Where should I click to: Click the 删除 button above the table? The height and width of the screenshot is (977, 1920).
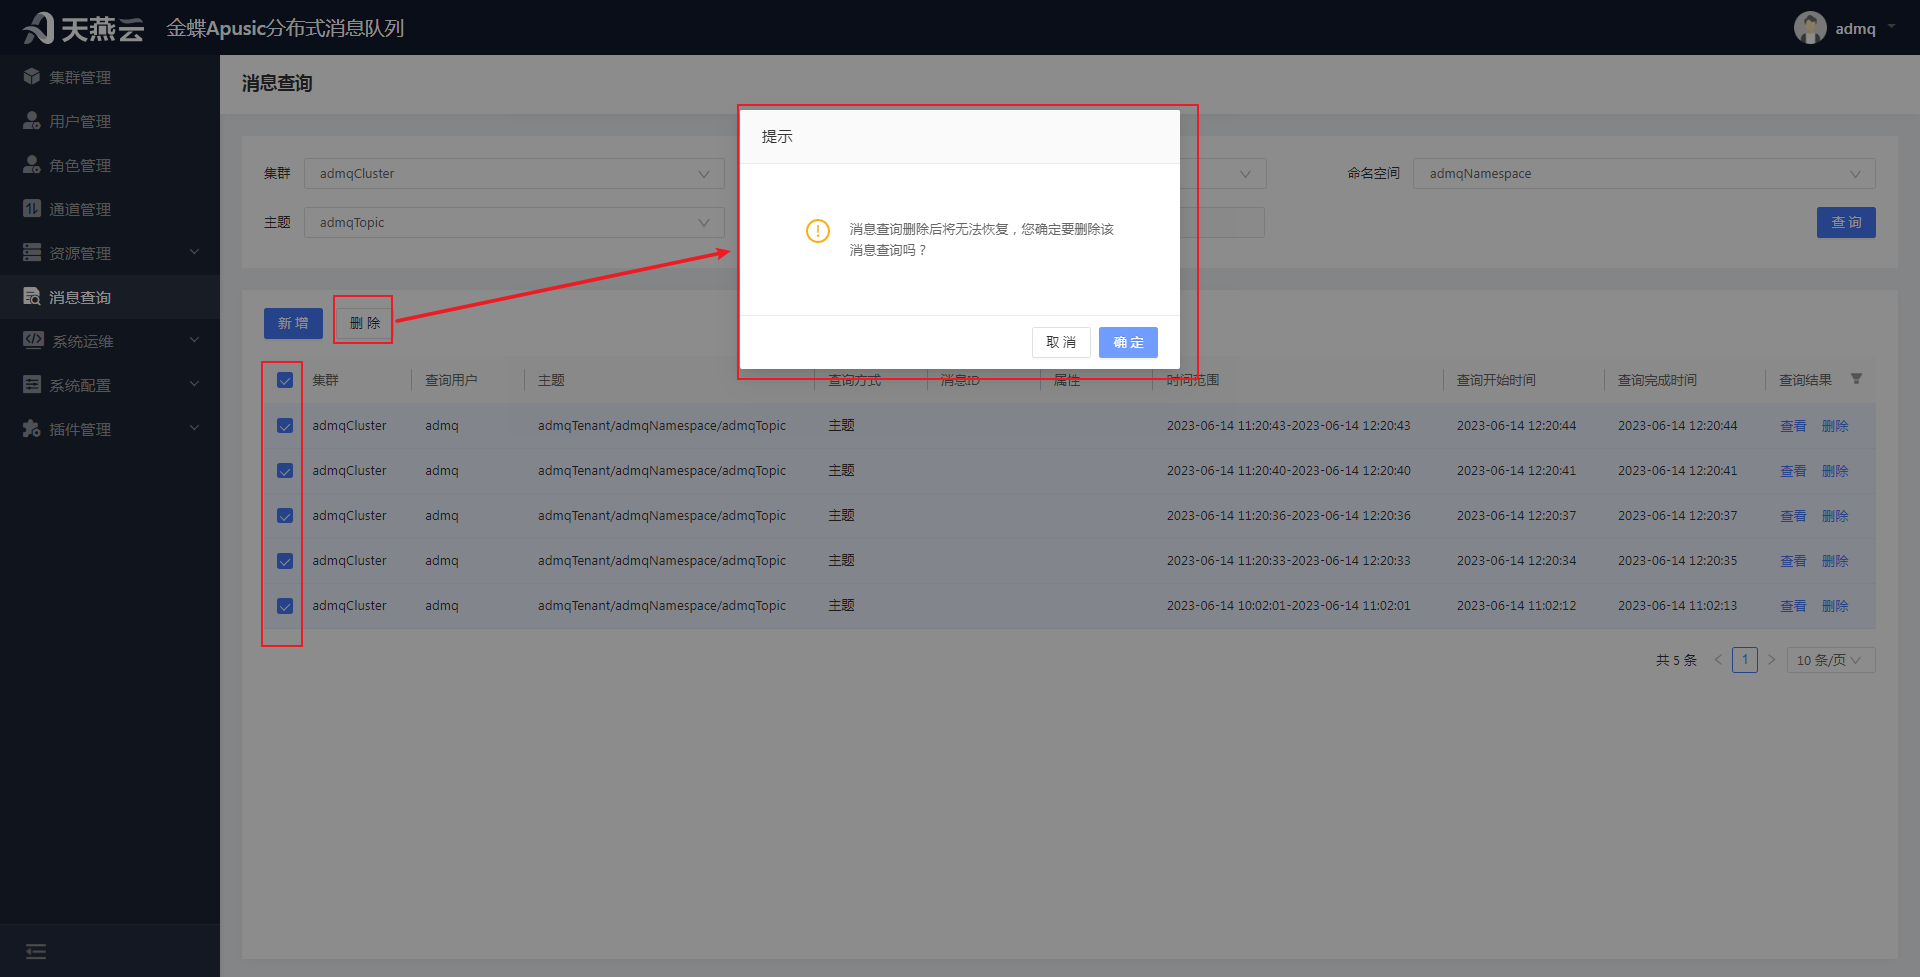(x=364, y=323)
